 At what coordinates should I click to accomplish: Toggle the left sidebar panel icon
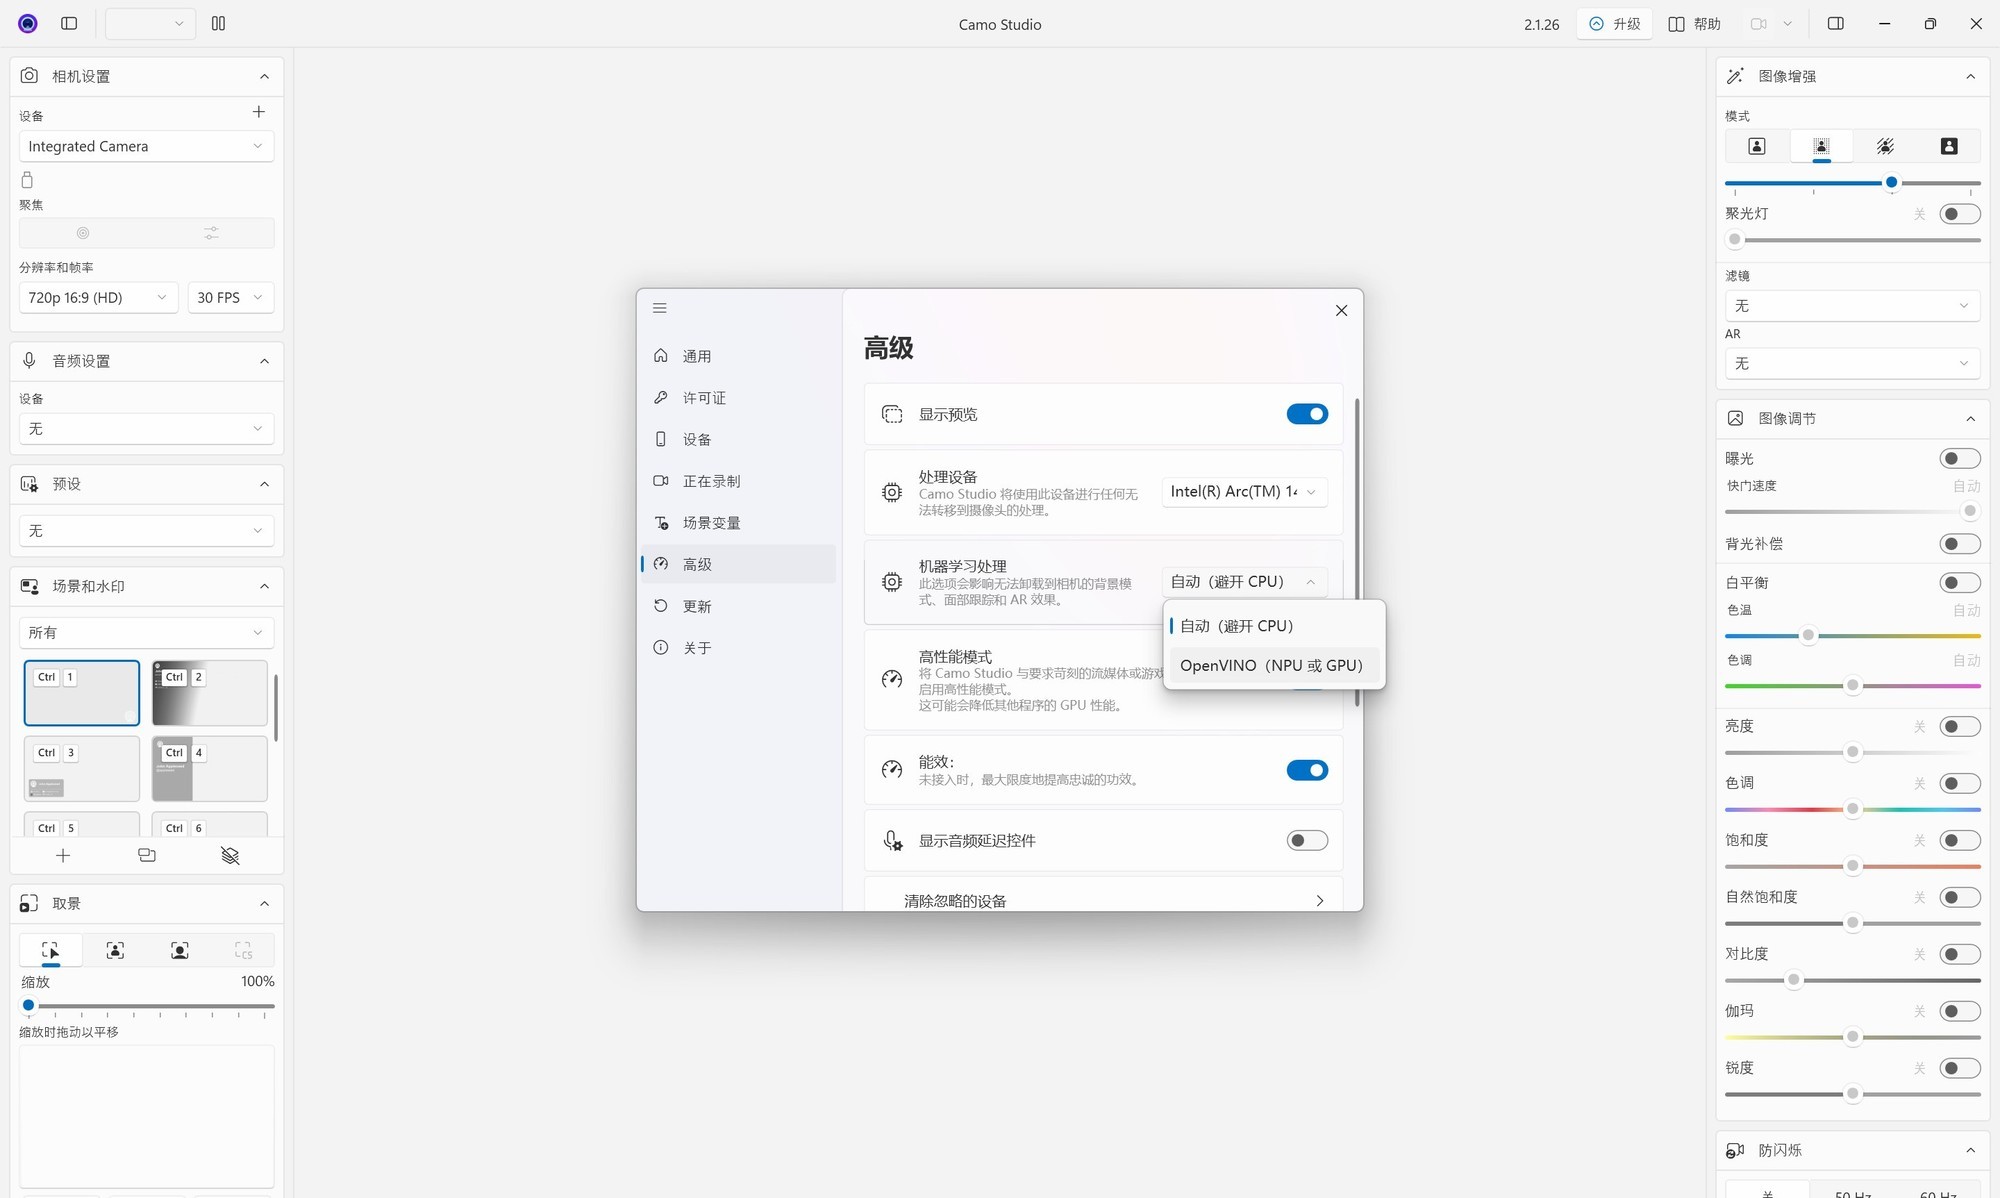click(x=69, y=23)
